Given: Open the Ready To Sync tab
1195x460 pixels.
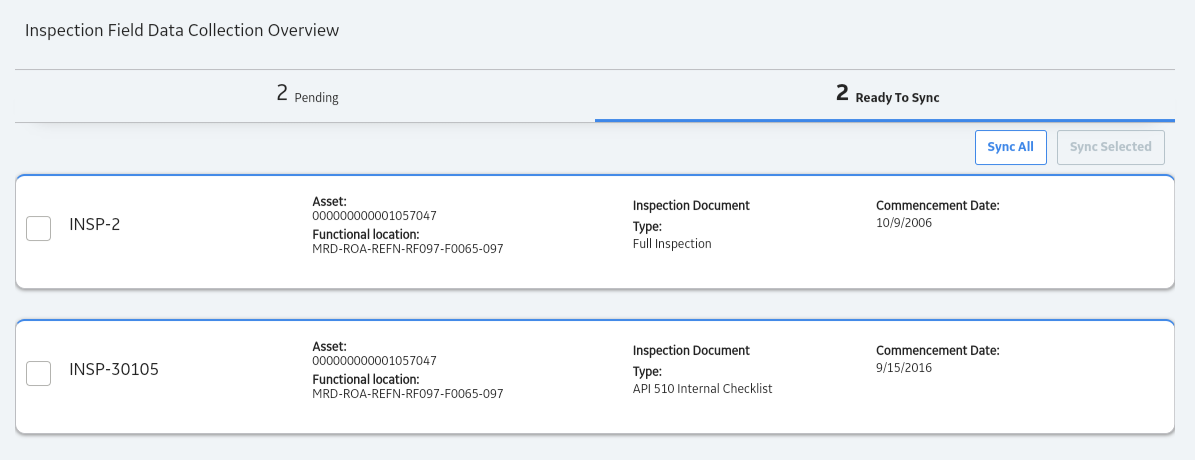Looking at the screenshot, I should pyautogui.click(x=885, y=95).
